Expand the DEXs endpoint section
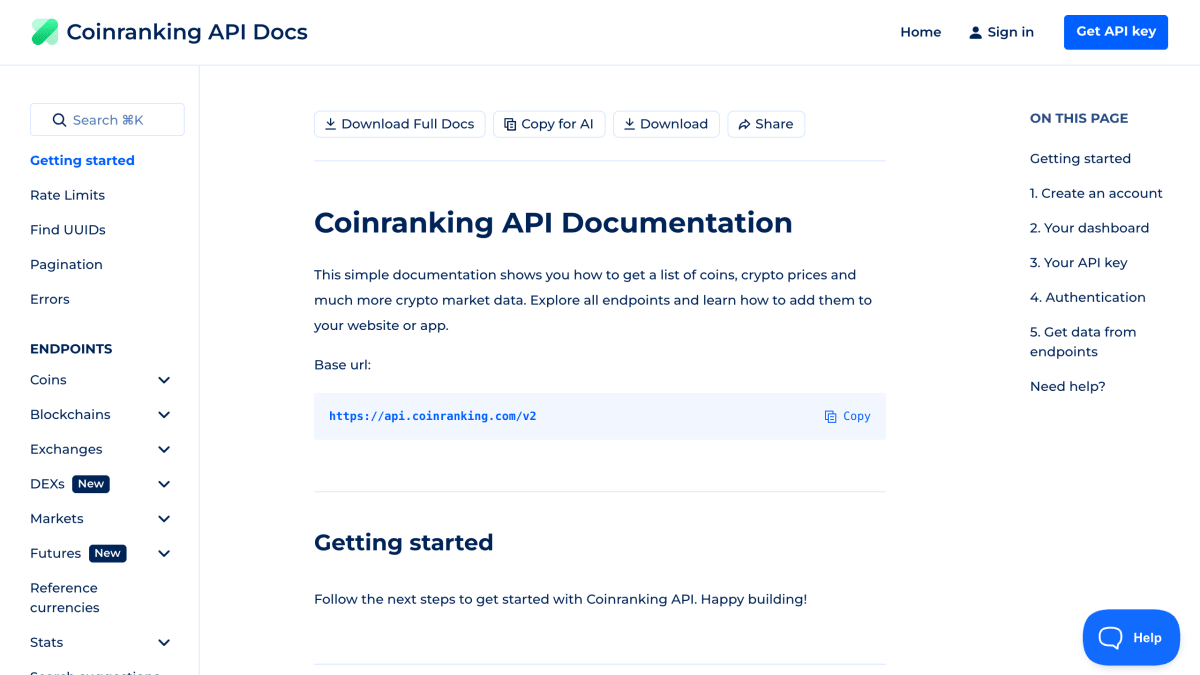The width and height of the screenshot is (1200, 675). [164, 484]
